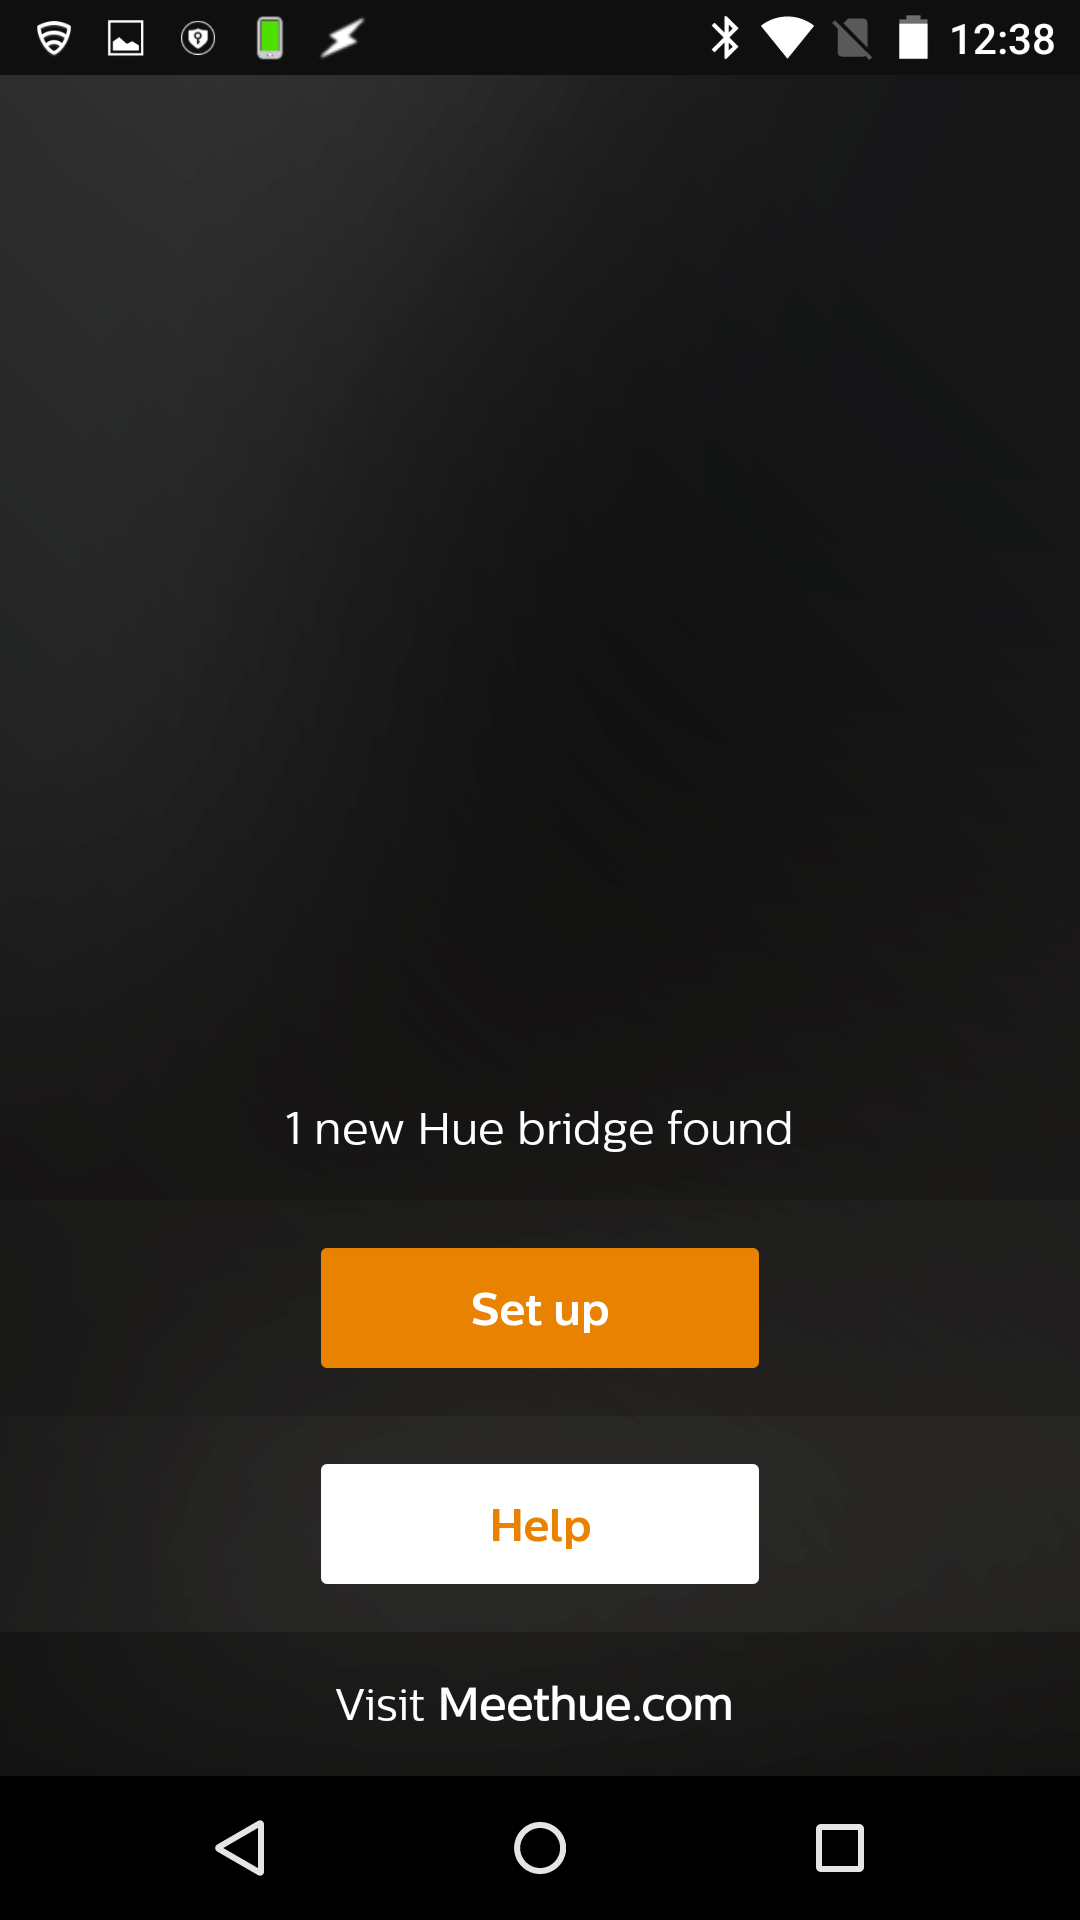Tap the picture notification icon
Viewport: 1080px width, 1920px height.
point(126,39)
